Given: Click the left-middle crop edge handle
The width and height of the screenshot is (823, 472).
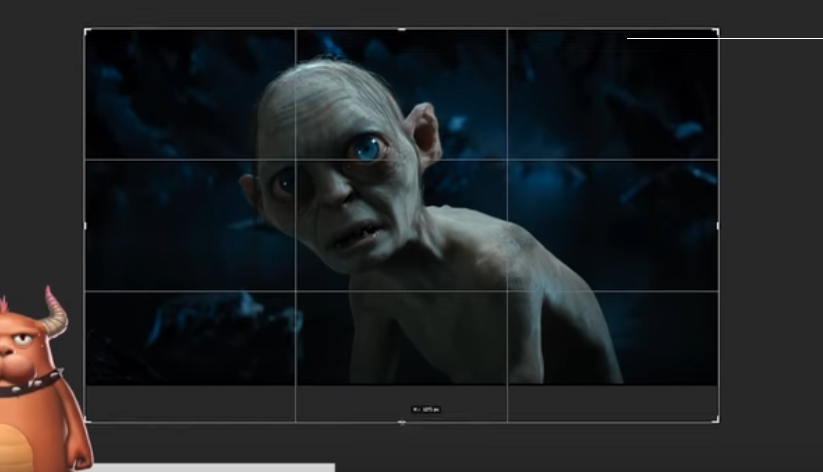Looking at the screenshot, I should pos(86,226).
